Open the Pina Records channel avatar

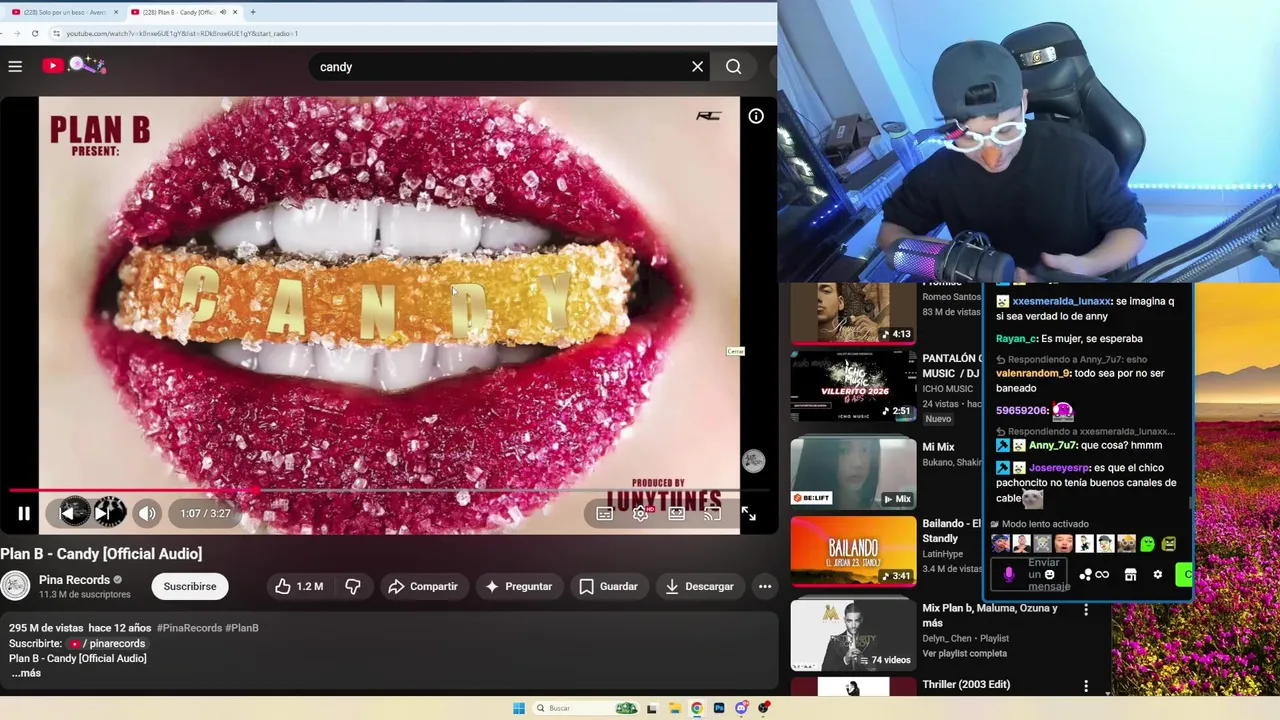[x=15, y=586]
